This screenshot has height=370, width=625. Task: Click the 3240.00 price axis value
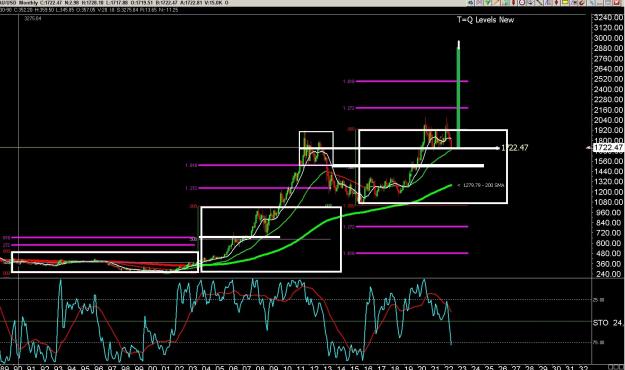pyautogui.click(x=608, y=18)
